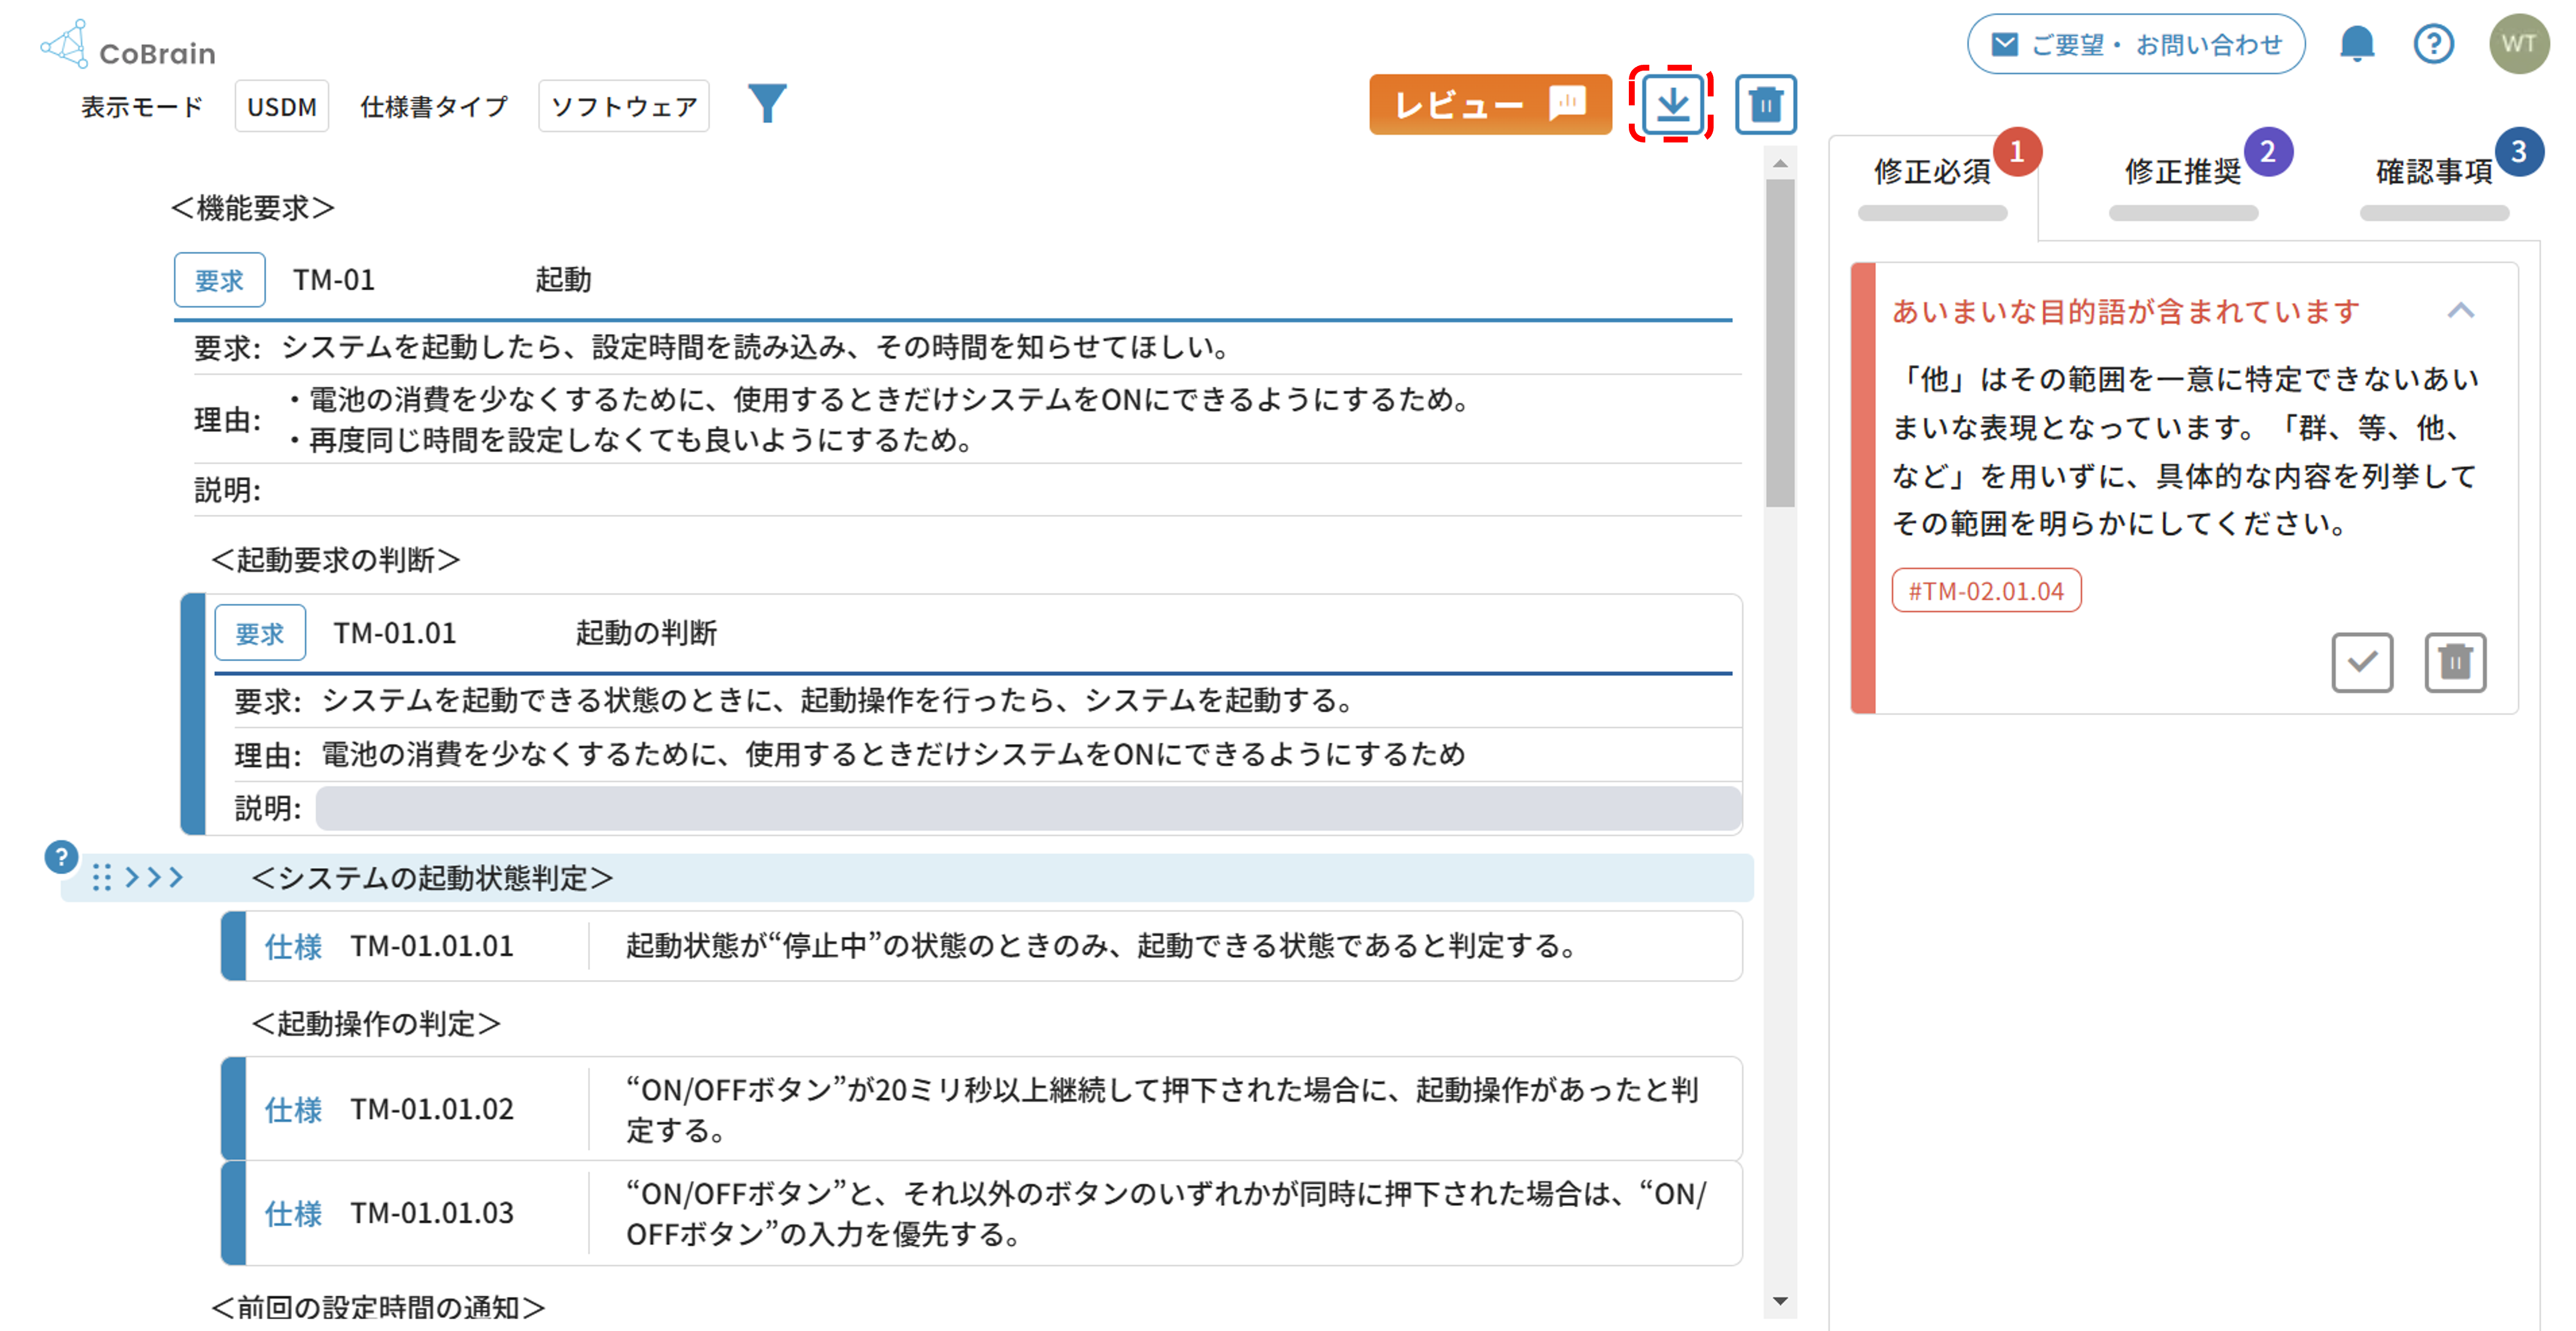Select specification row TM-01.01.03
The width and height of the screenshot is (2576, 1331).
982,1213
